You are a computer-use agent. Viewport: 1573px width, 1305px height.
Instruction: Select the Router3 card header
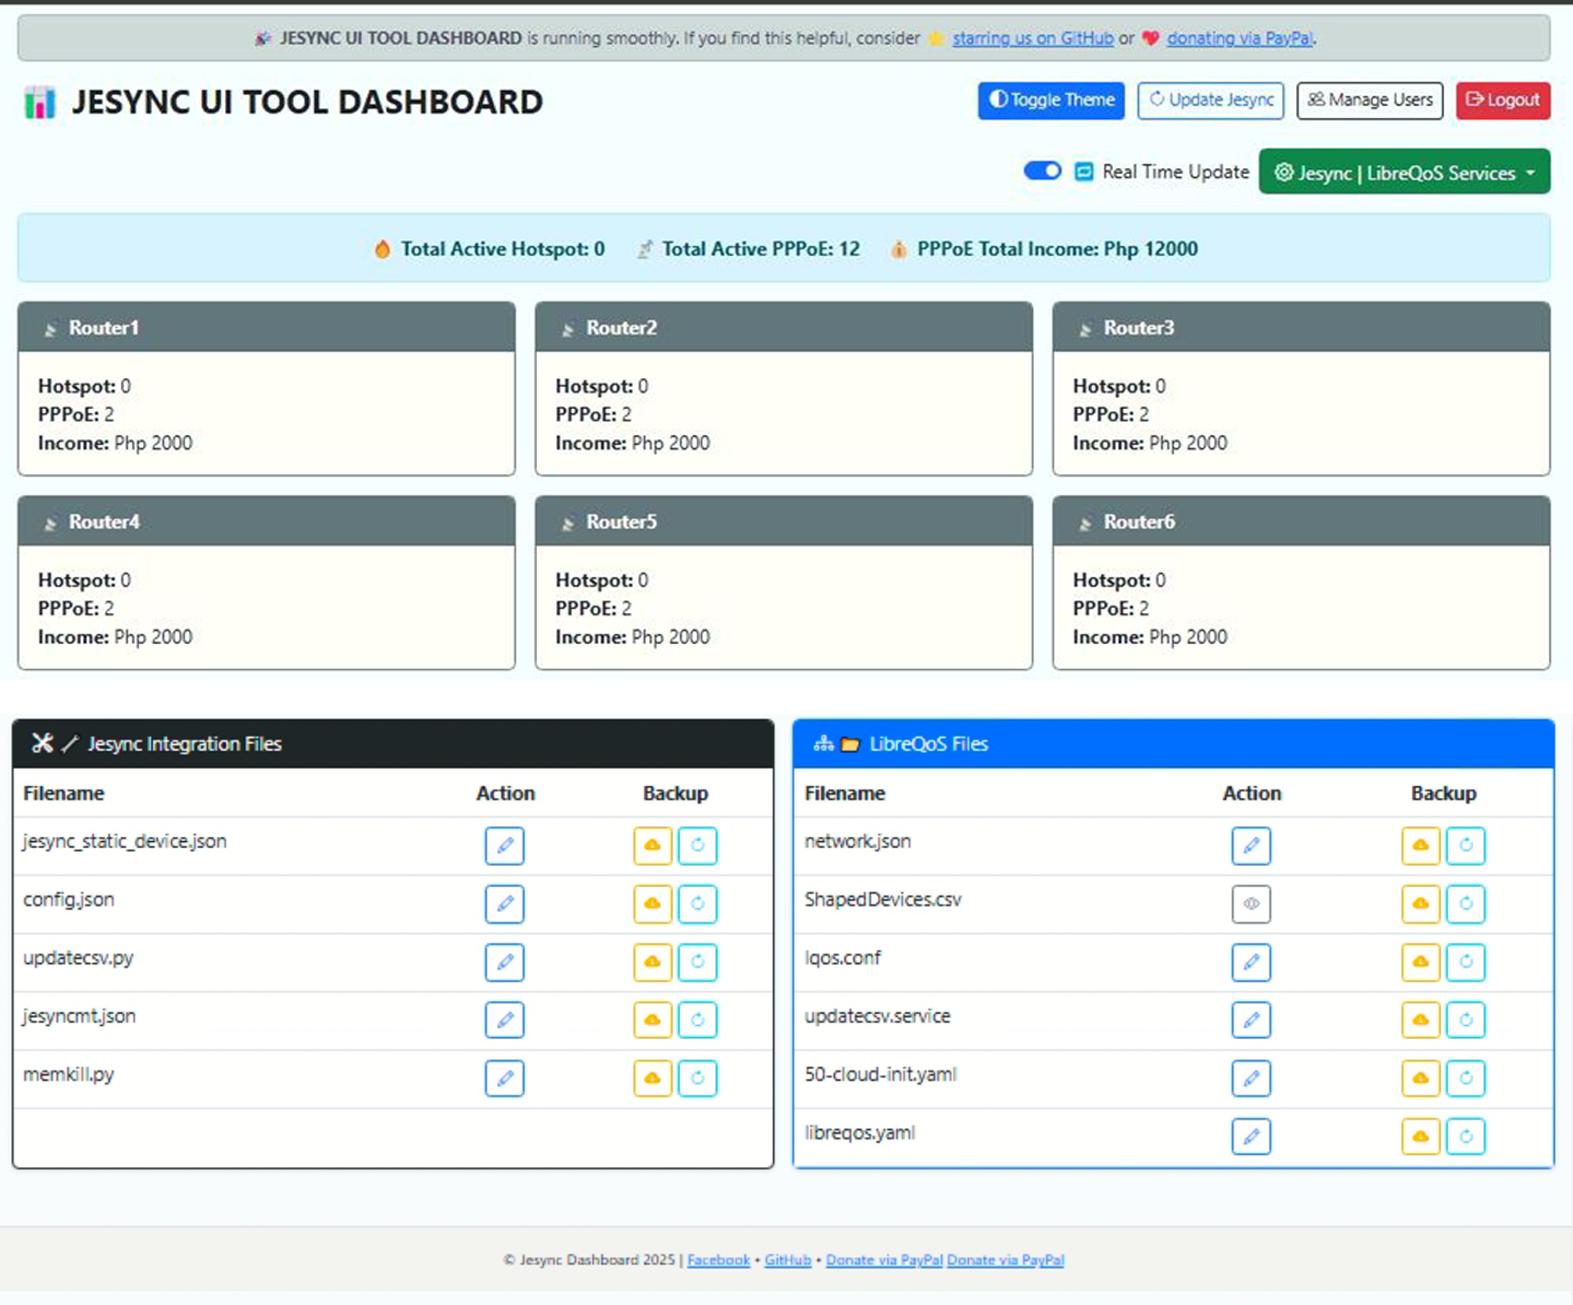[1301, 327]
